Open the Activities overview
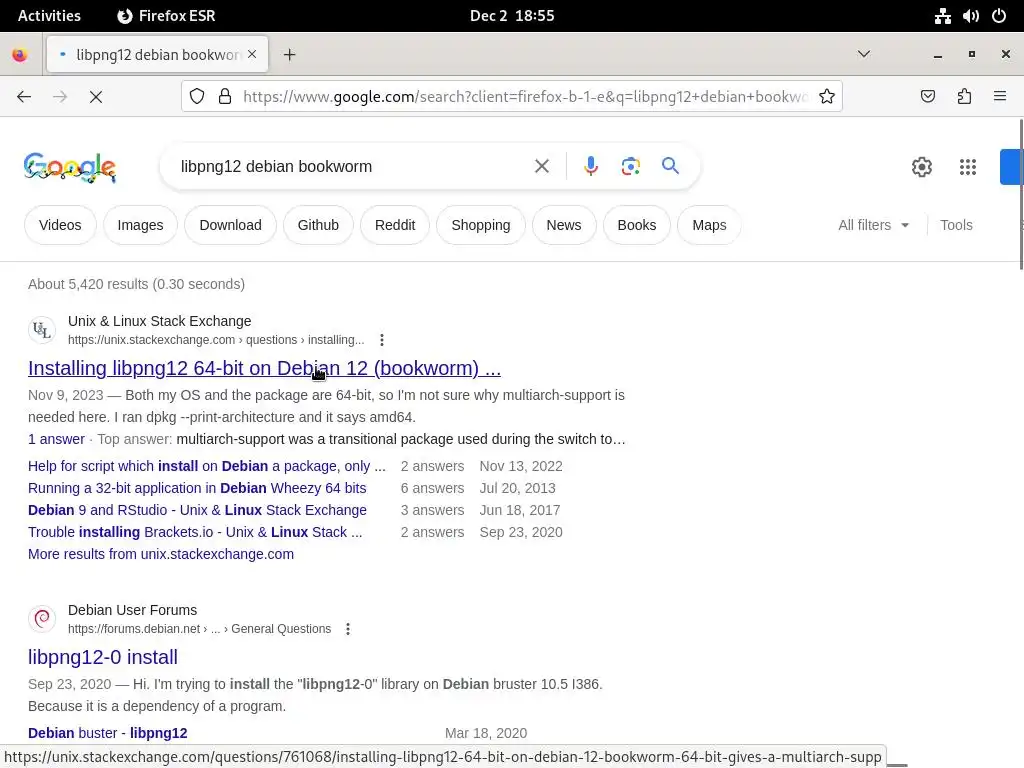 click(x=49, y=16)
